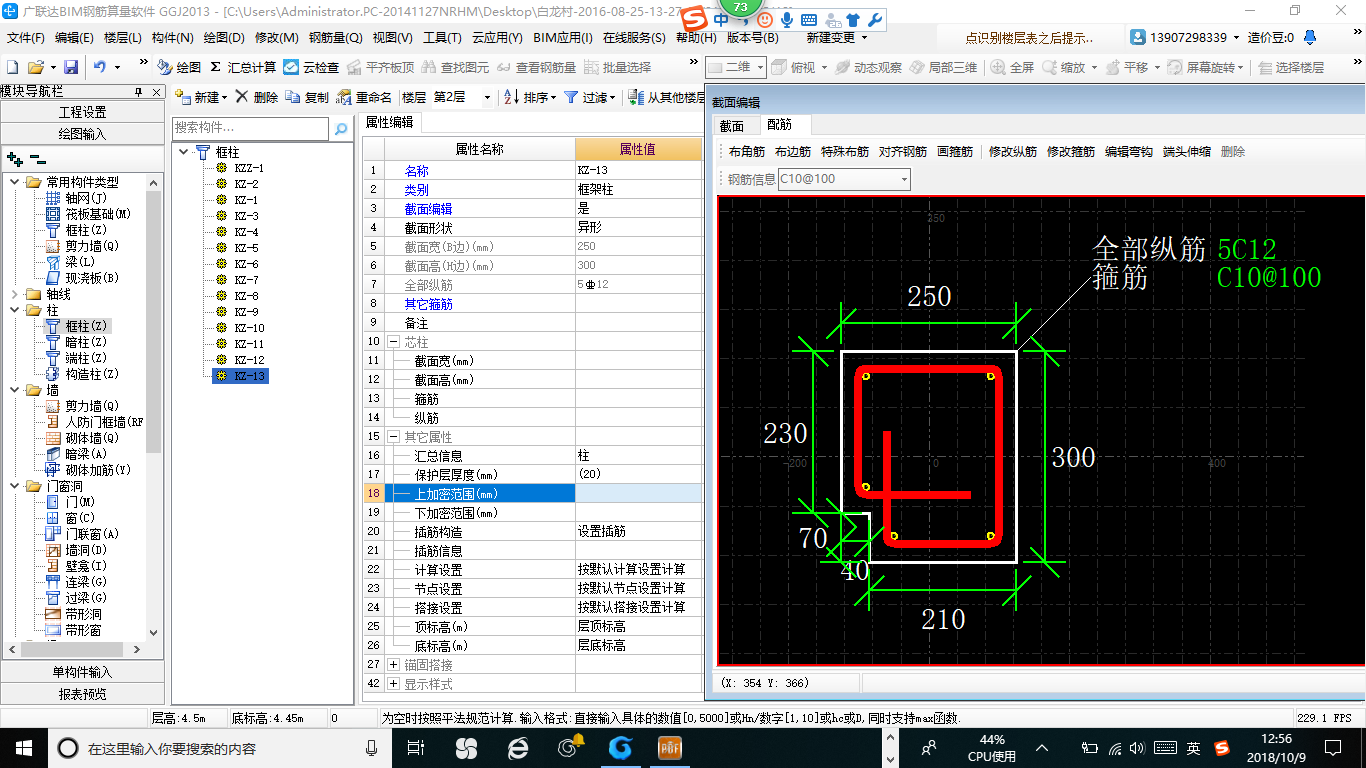Collapse 门窗洞 tree node
1366x768 pixels.
[x=15, y=486]
